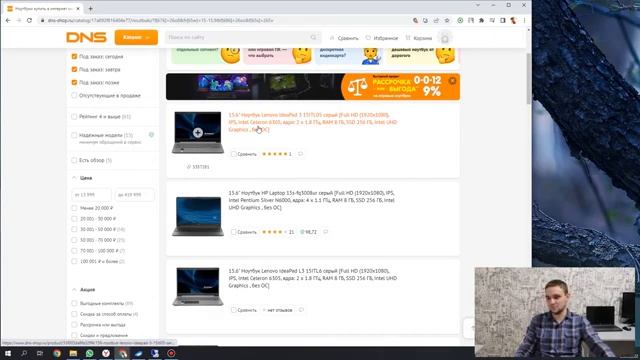640x360 pixels.
Task: Launch Chrome from the taskbar
Action: 57,353
